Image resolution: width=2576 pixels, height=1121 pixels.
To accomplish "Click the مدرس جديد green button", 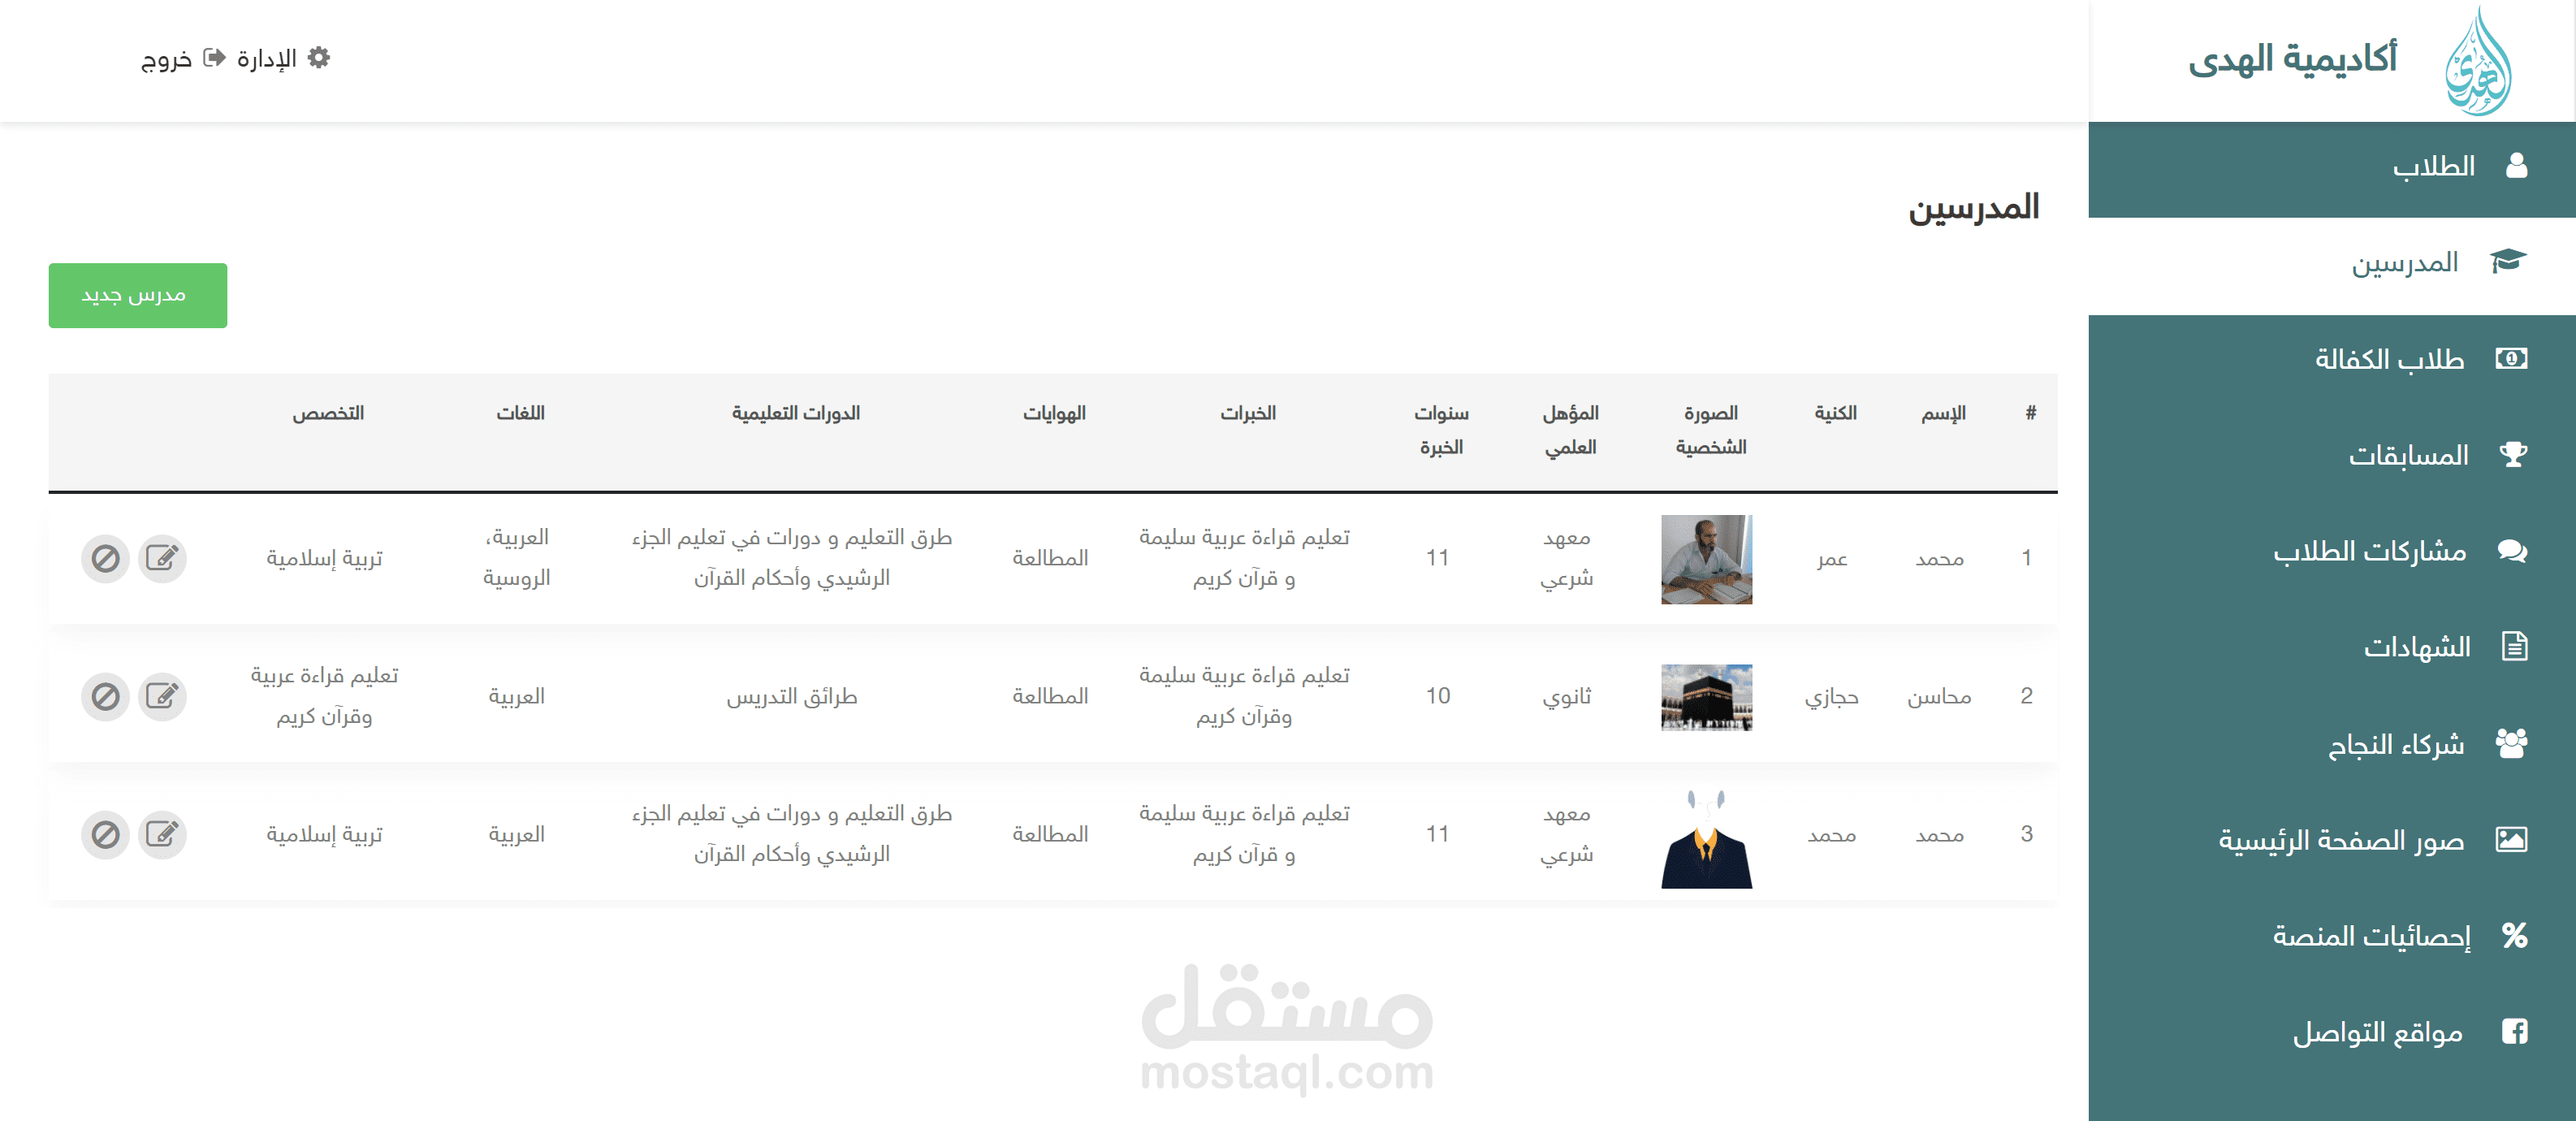I will pyautogui.click(x=137, y=295).
